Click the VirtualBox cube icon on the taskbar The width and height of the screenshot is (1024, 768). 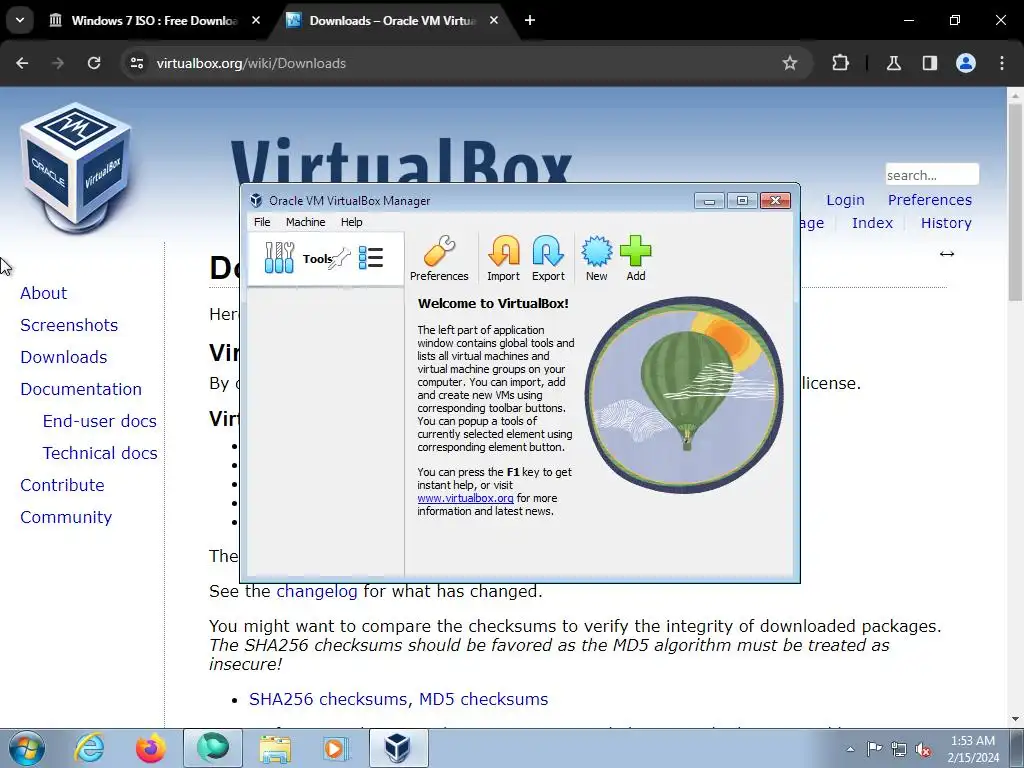coord(398,748)
